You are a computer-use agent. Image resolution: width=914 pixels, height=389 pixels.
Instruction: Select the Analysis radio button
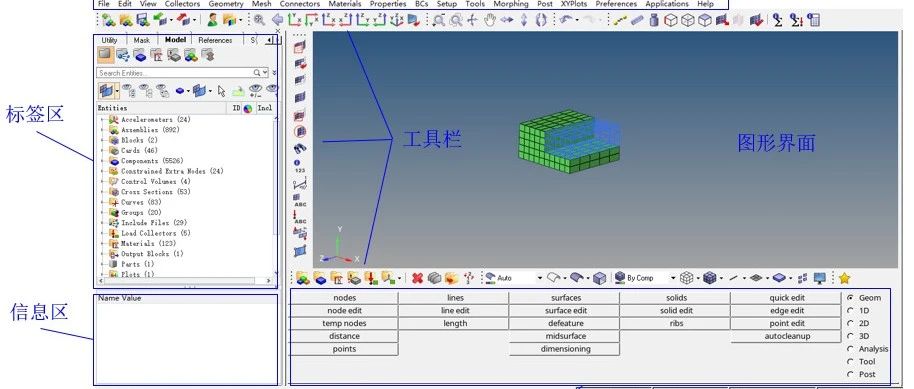point(850,349)
